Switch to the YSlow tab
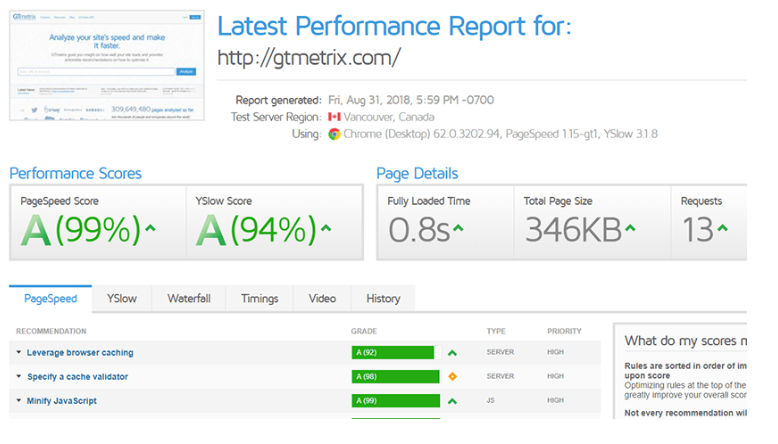 122,299
